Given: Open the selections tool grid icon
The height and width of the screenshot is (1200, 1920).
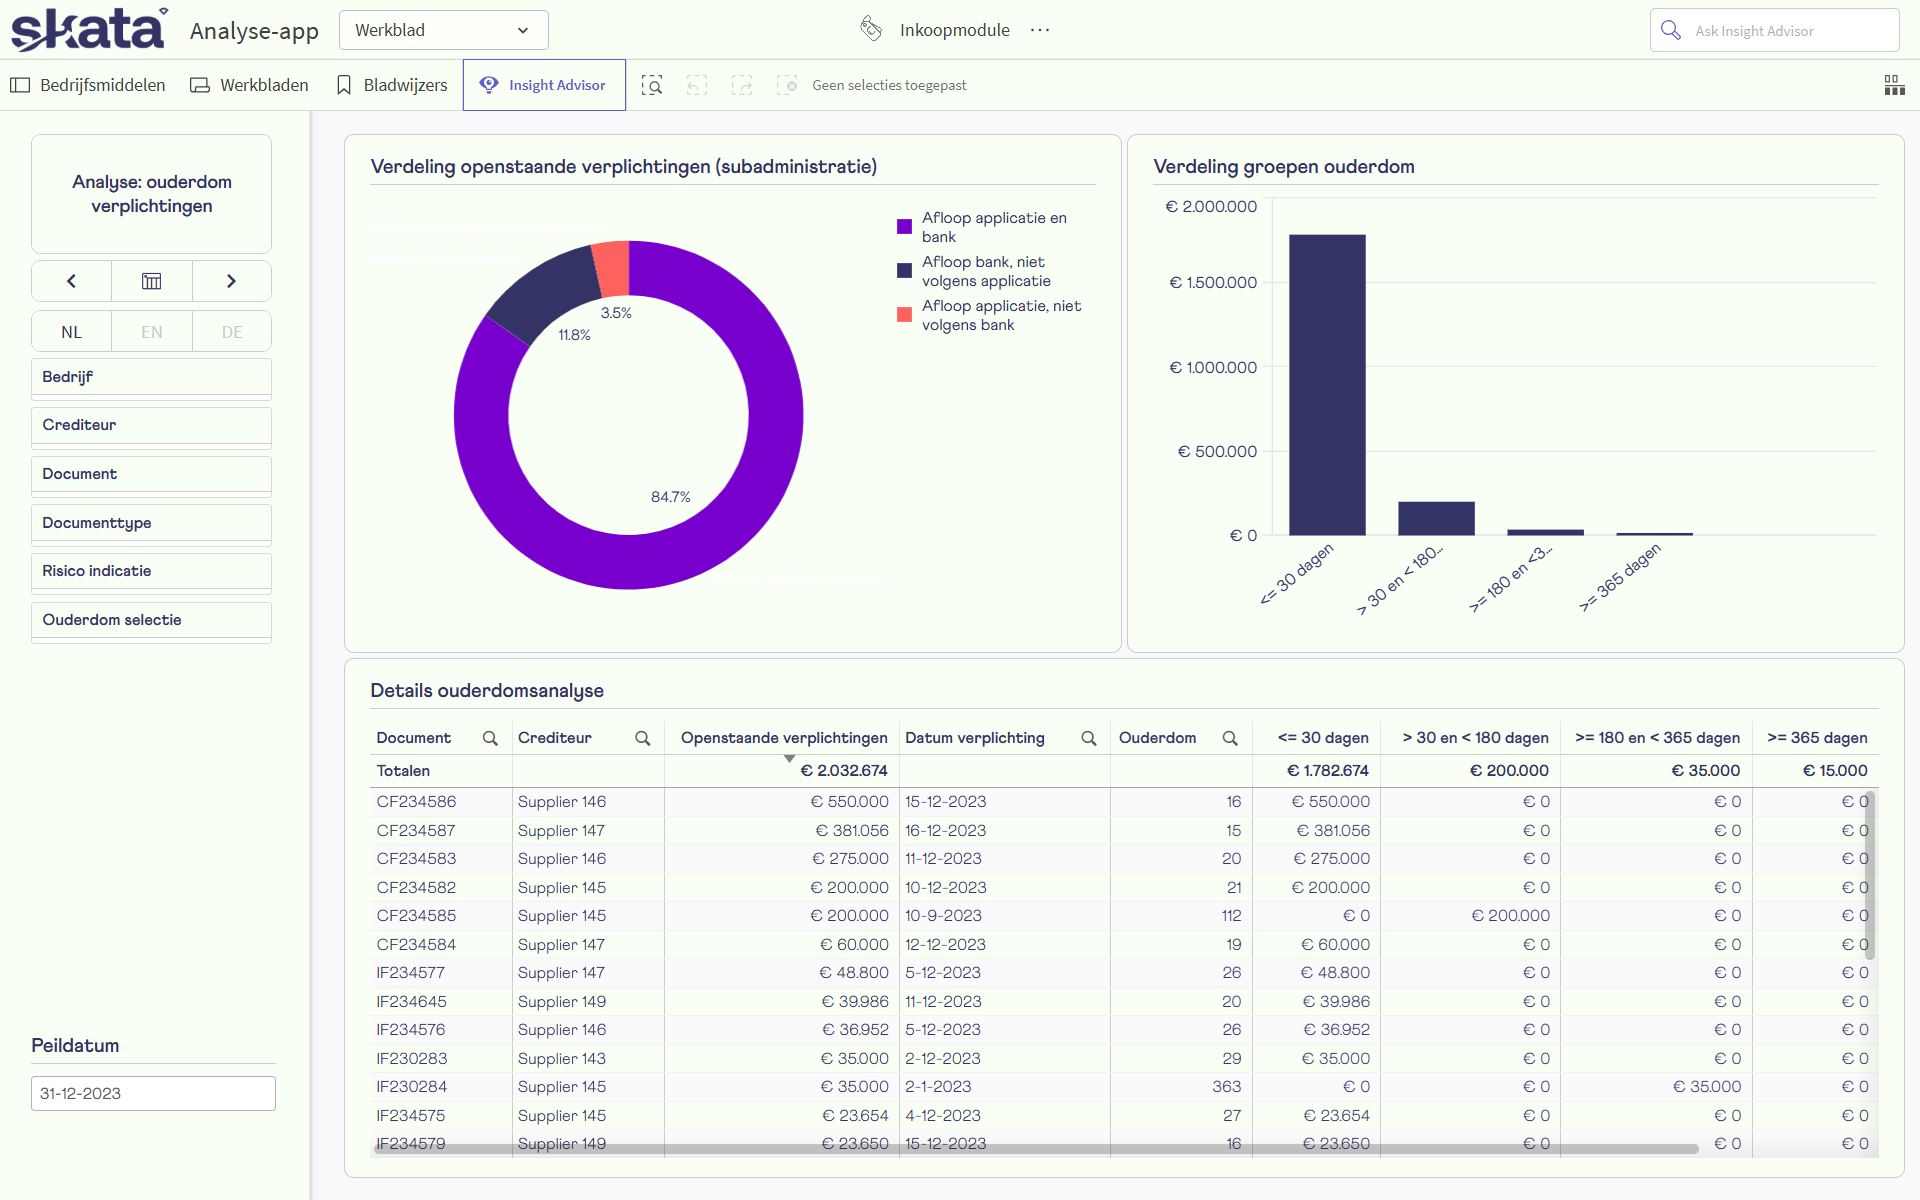Looking at the screenshot, I should pos(1894,85).
